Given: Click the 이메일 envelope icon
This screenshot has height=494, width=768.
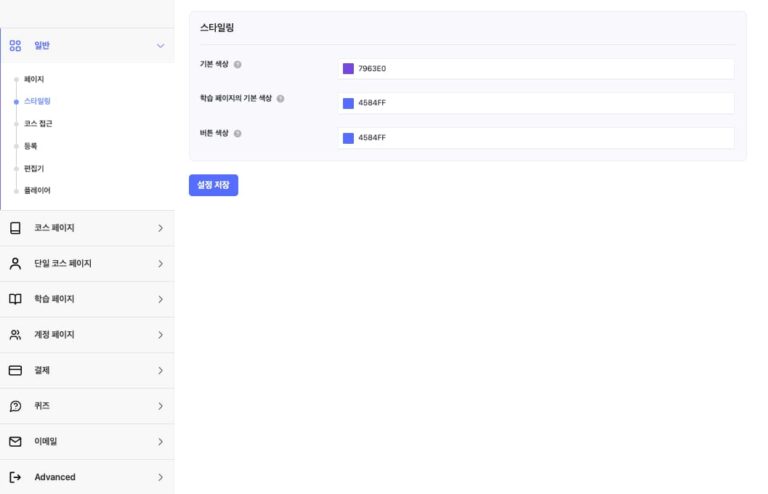Looking at the screenshot, I should coord(15,441).
